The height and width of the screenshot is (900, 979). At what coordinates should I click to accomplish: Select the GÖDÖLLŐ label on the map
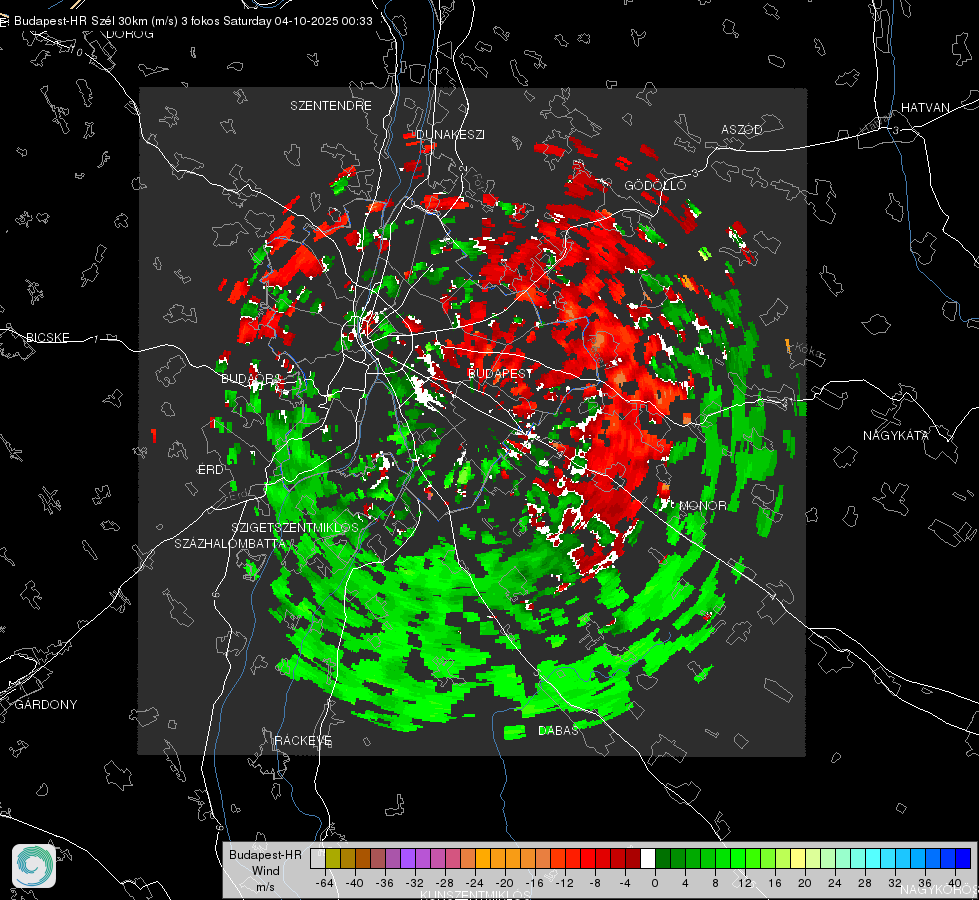pos(655,185)
